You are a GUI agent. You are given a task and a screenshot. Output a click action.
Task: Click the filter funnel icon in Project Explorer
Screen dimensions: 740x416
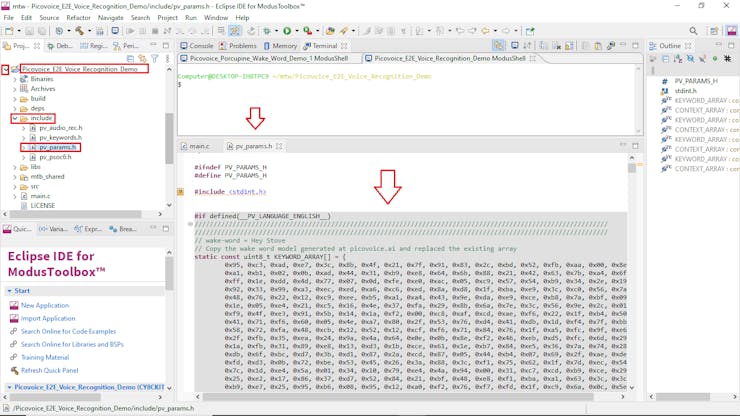pyautogui.click(x=154, y=59)
